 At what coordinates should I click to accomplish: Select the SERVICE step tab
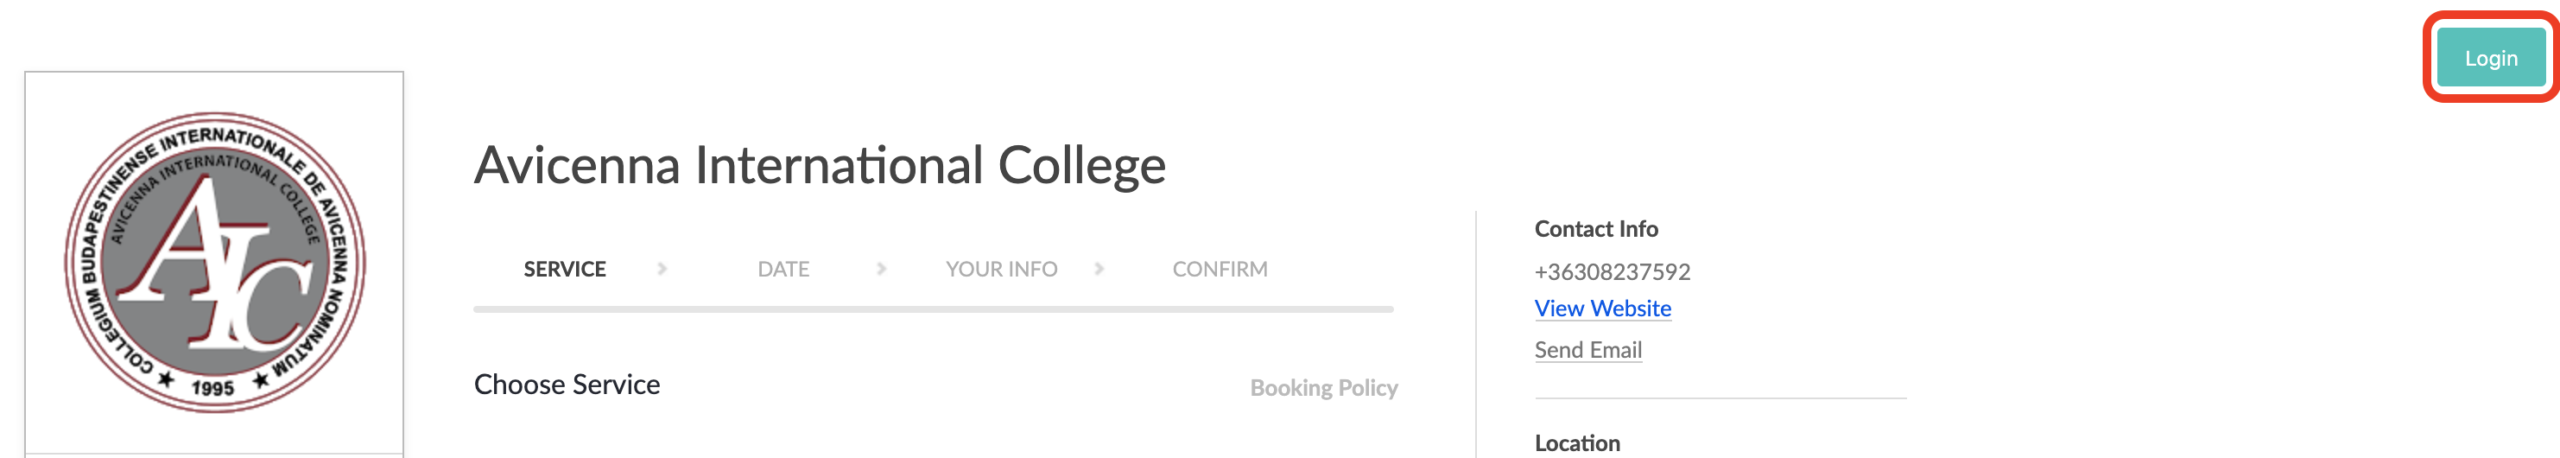564,269
